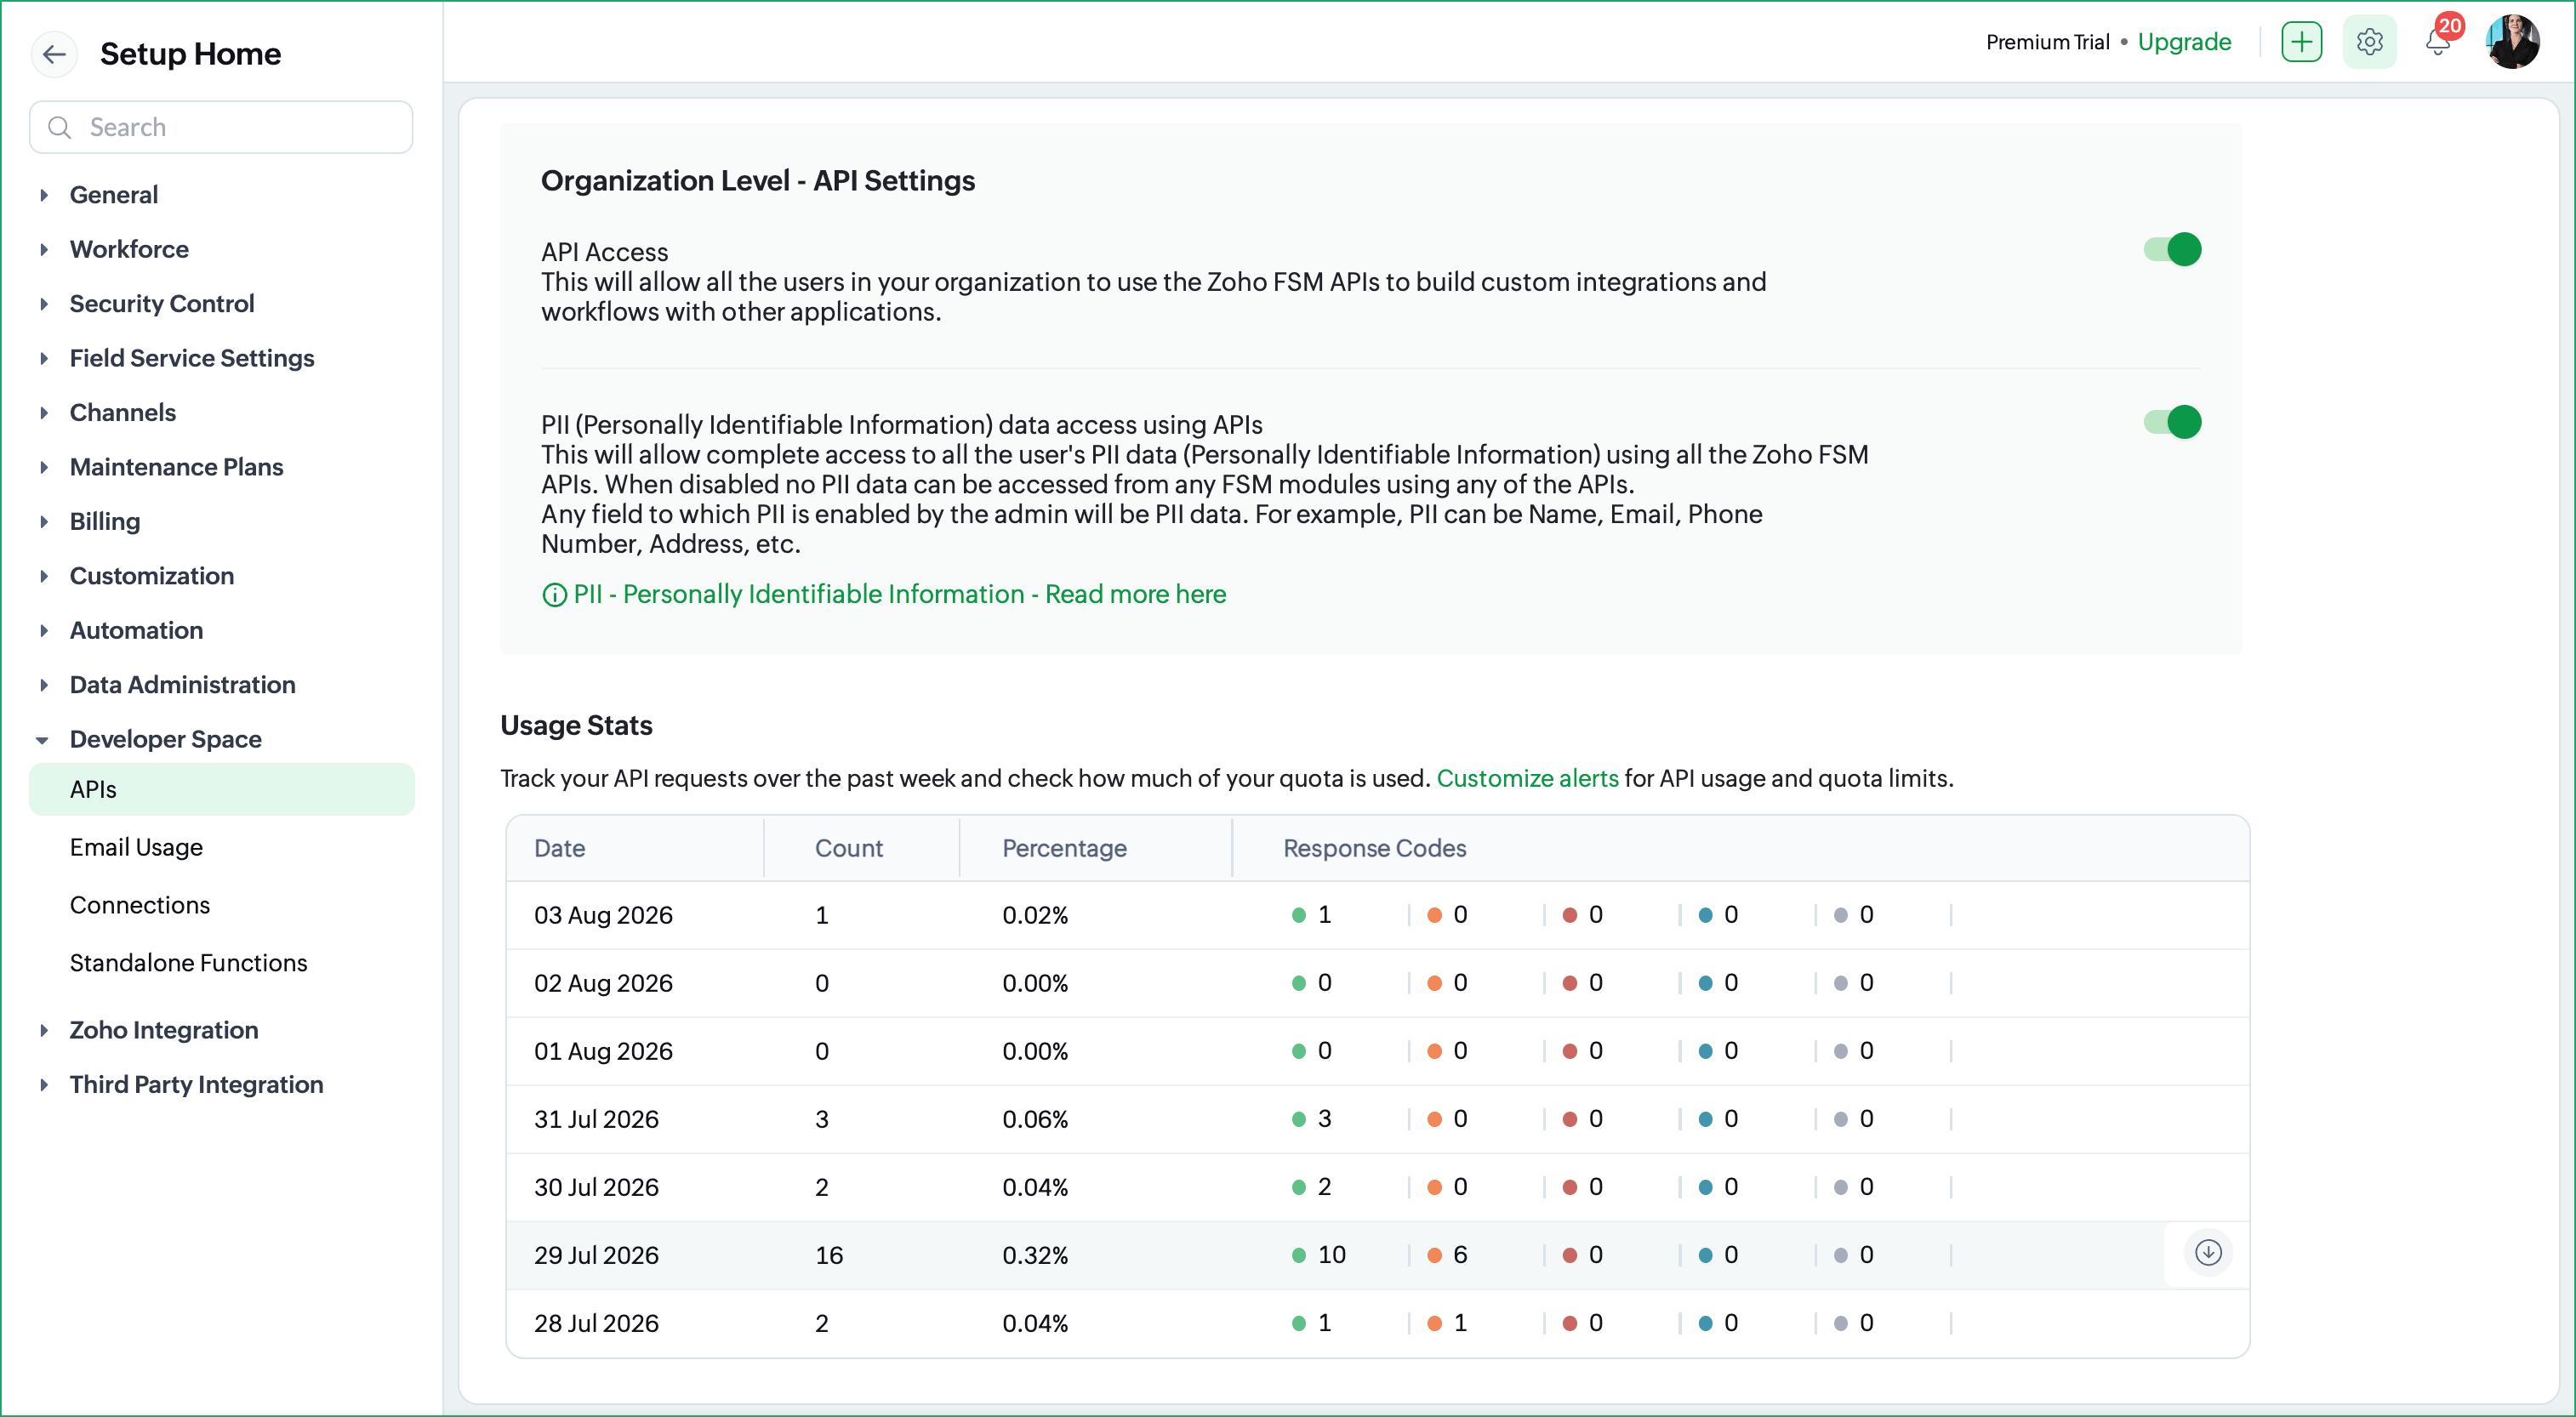Click the back arrow beside Setup Home
Viewport: 2576px width, 1417px height.
[x=54, y=54]
